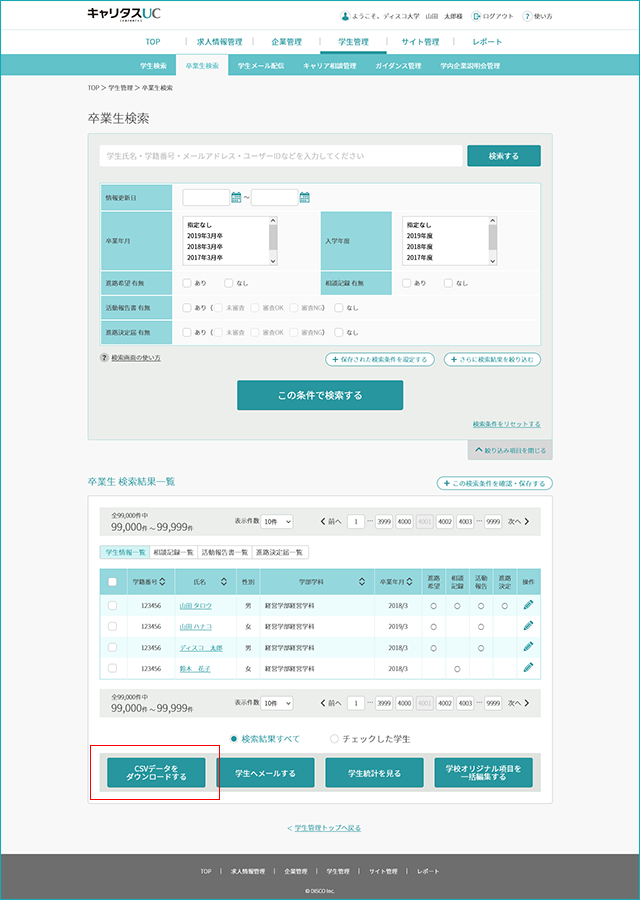Click the 学生へメールする button

coord(265,773)
